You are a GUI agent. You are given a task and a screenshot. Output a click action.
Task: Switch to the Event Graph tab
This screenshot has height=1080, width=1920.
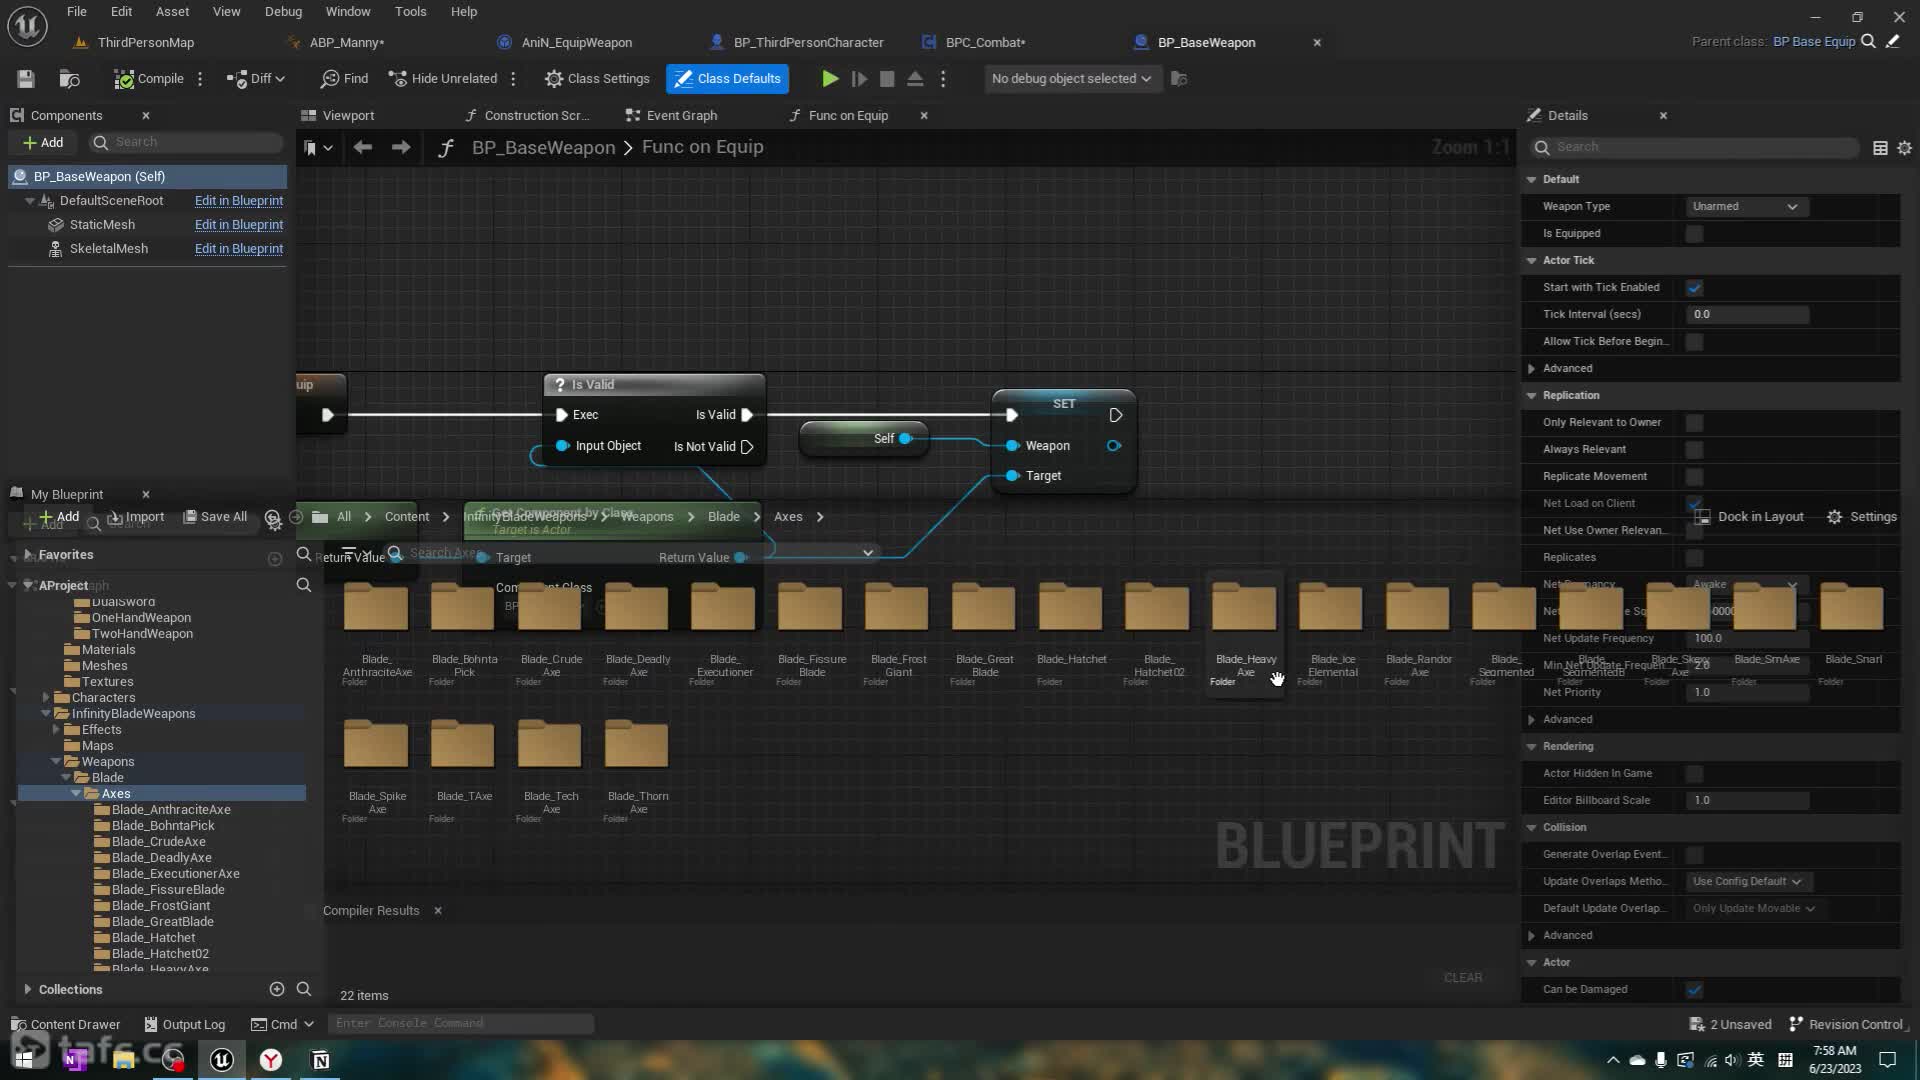tap(680, 116)
